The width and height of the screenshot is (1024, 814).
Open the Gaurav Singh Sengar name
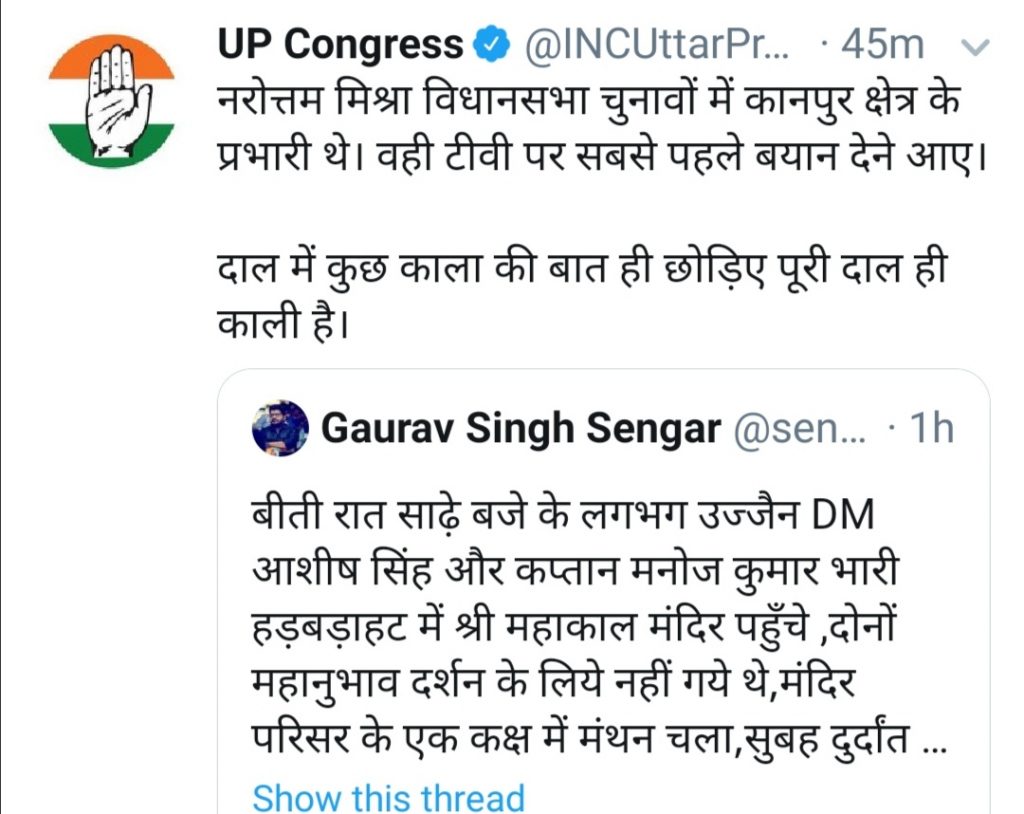[x=520, y=430]
